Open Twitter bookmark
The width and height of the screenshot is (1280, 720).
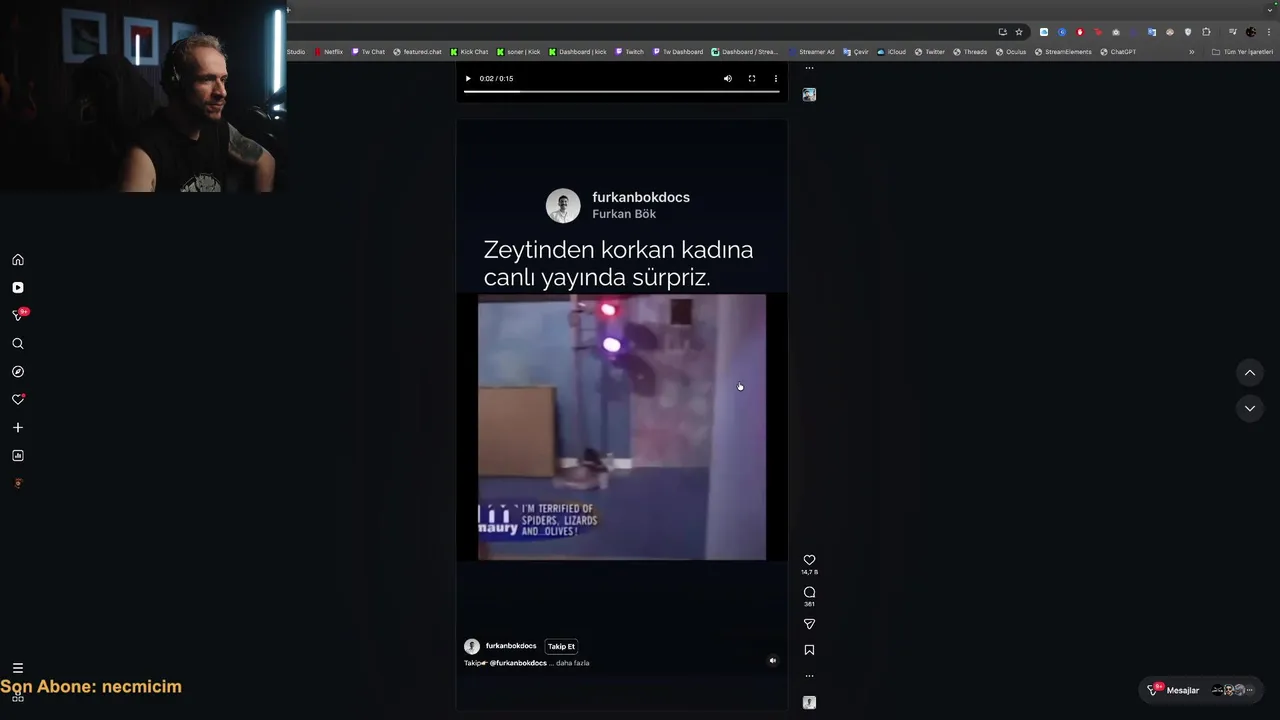click(x=930, y=52)
